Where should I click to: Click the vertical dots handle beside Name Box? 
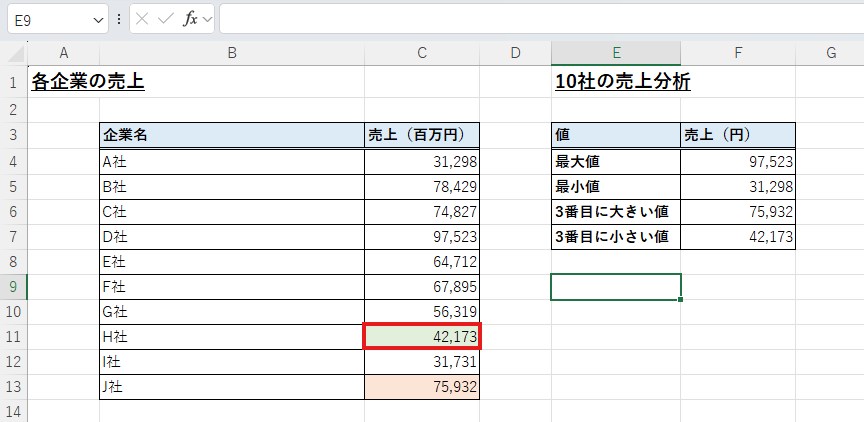pyautogui.click(x=120, y=19)
